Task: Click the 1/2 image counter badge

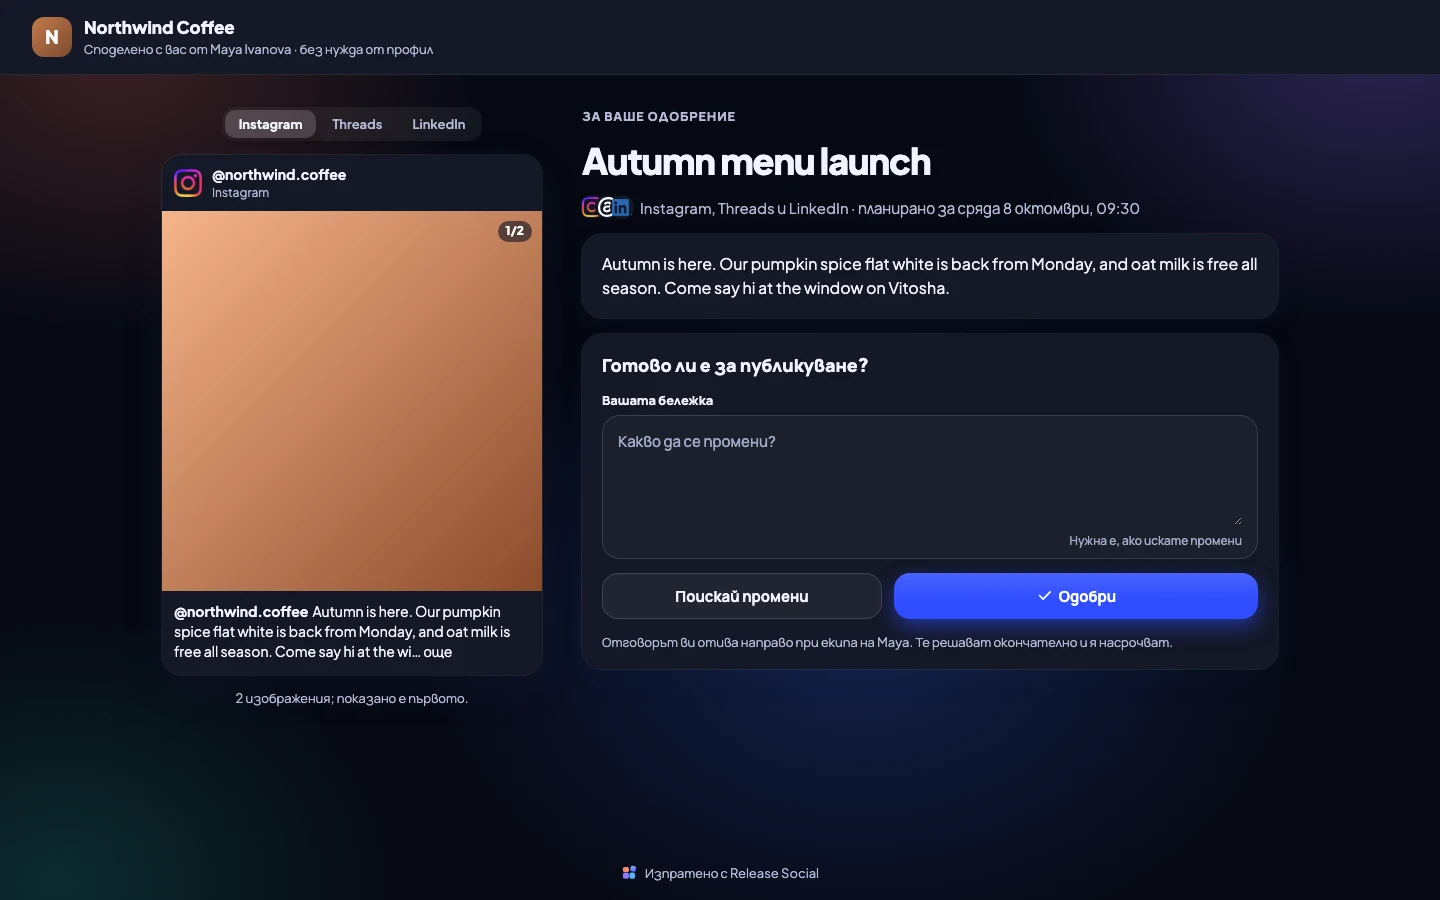Action: [515, 231]
